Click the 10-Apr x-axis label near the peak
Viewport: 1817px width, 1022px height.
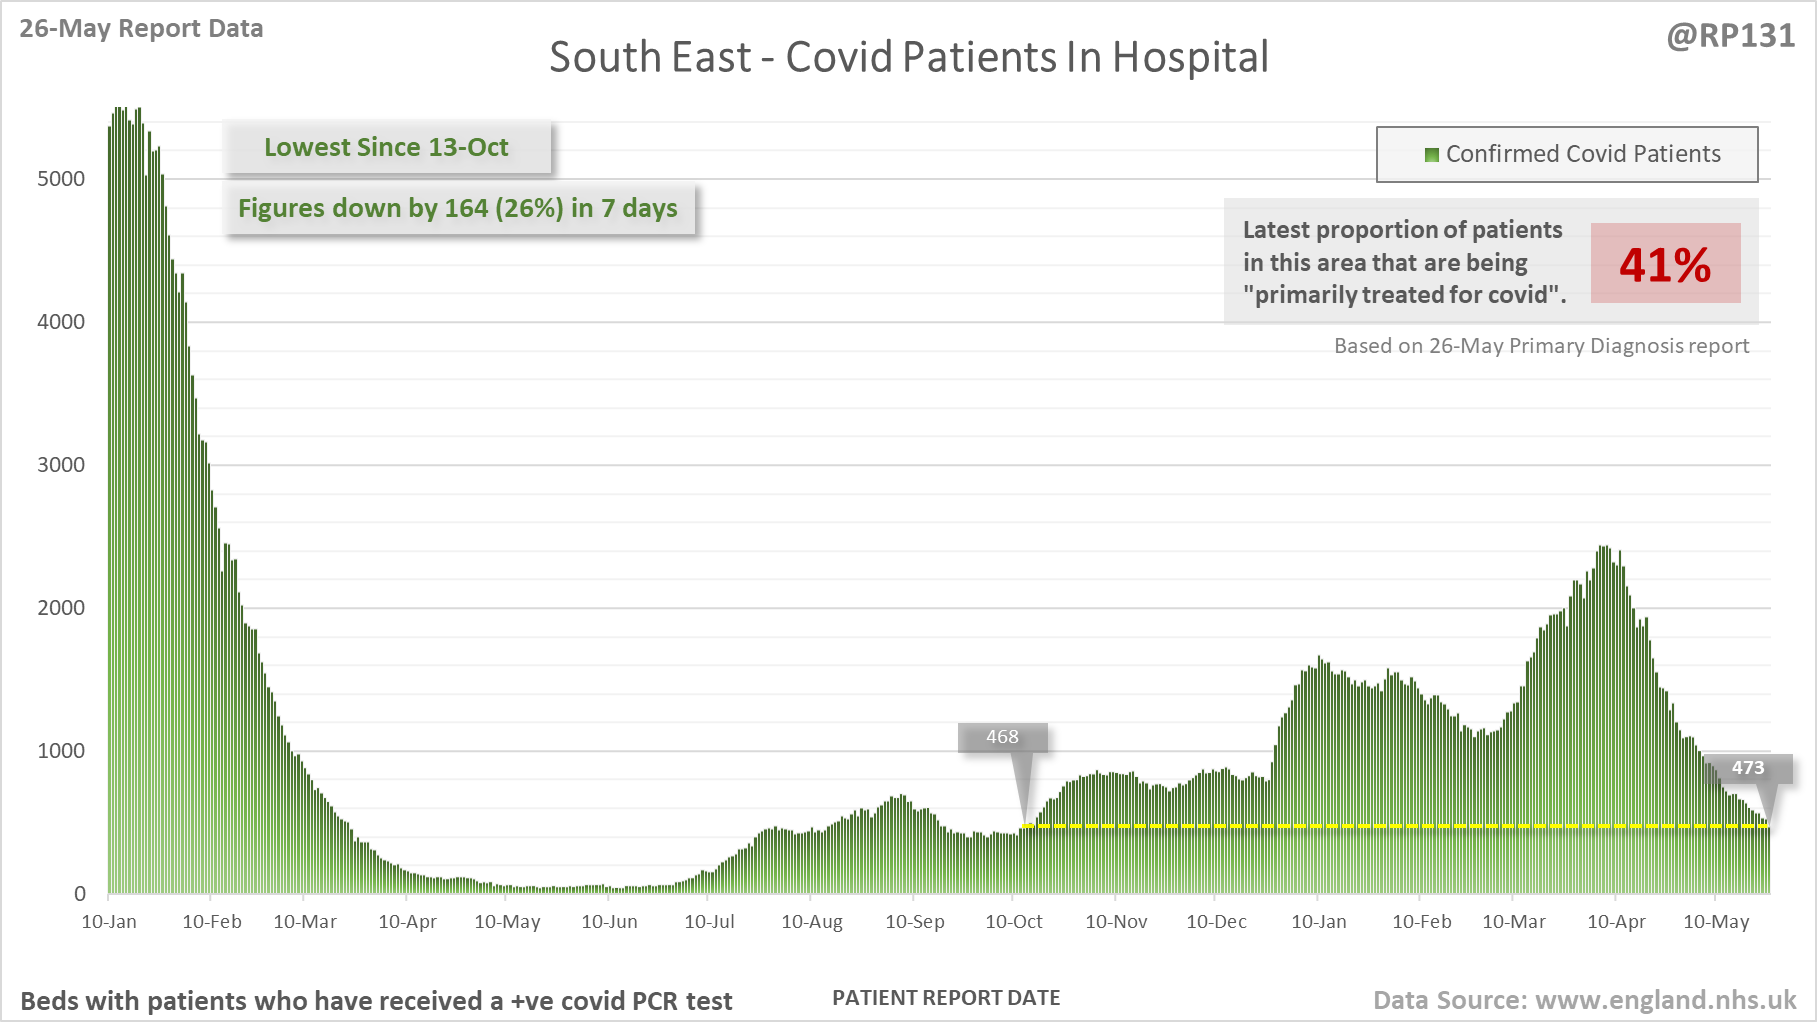(1616, 921)
